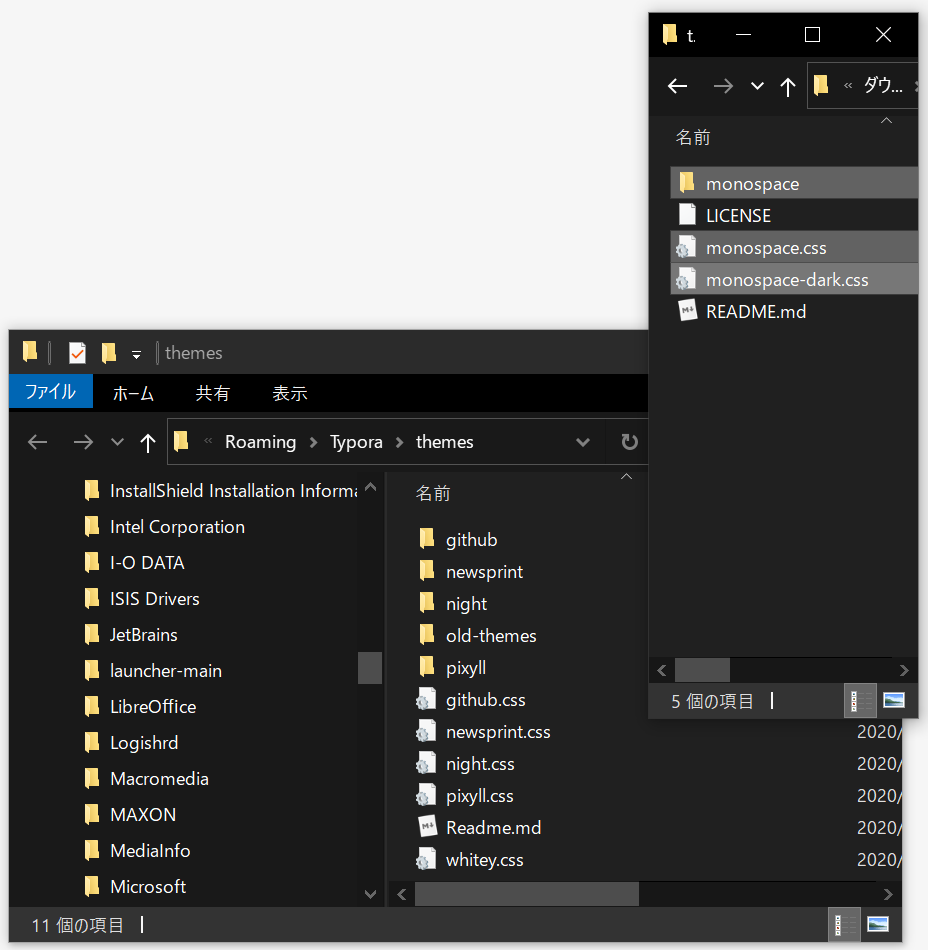Go forward in themes window
This screenshot has width=928, height=950.
[83, 442]
